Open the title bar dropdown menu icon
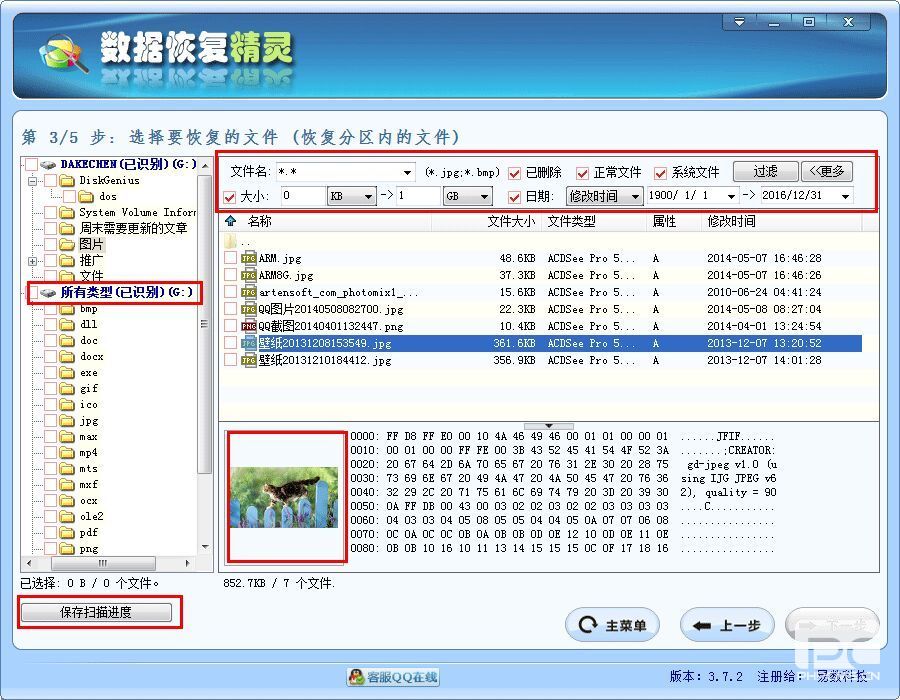Image resolution: width=900 pixels, height=700 pixels. pos(740,22)
